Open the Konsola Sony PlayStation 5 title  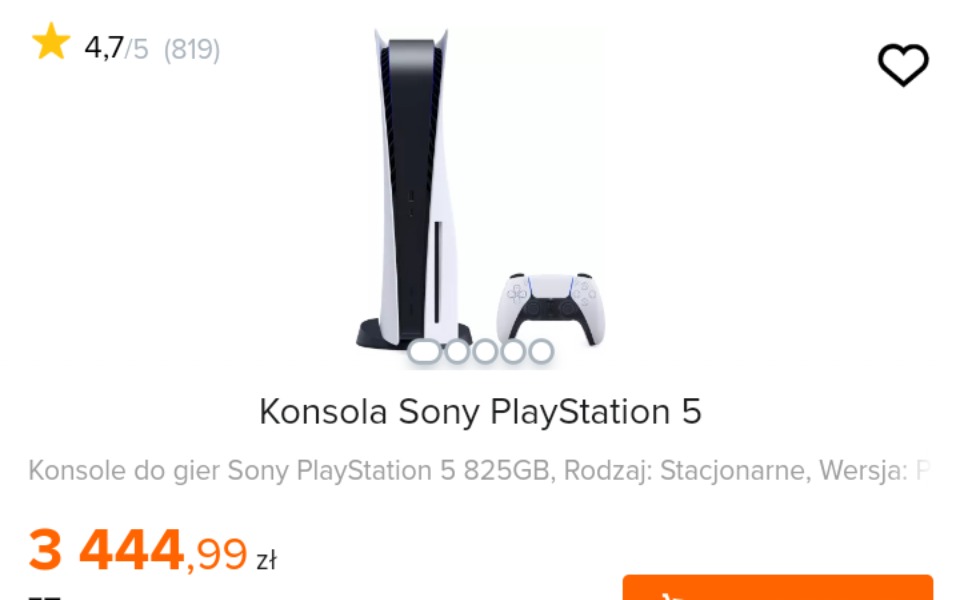(x=480, y=412)
